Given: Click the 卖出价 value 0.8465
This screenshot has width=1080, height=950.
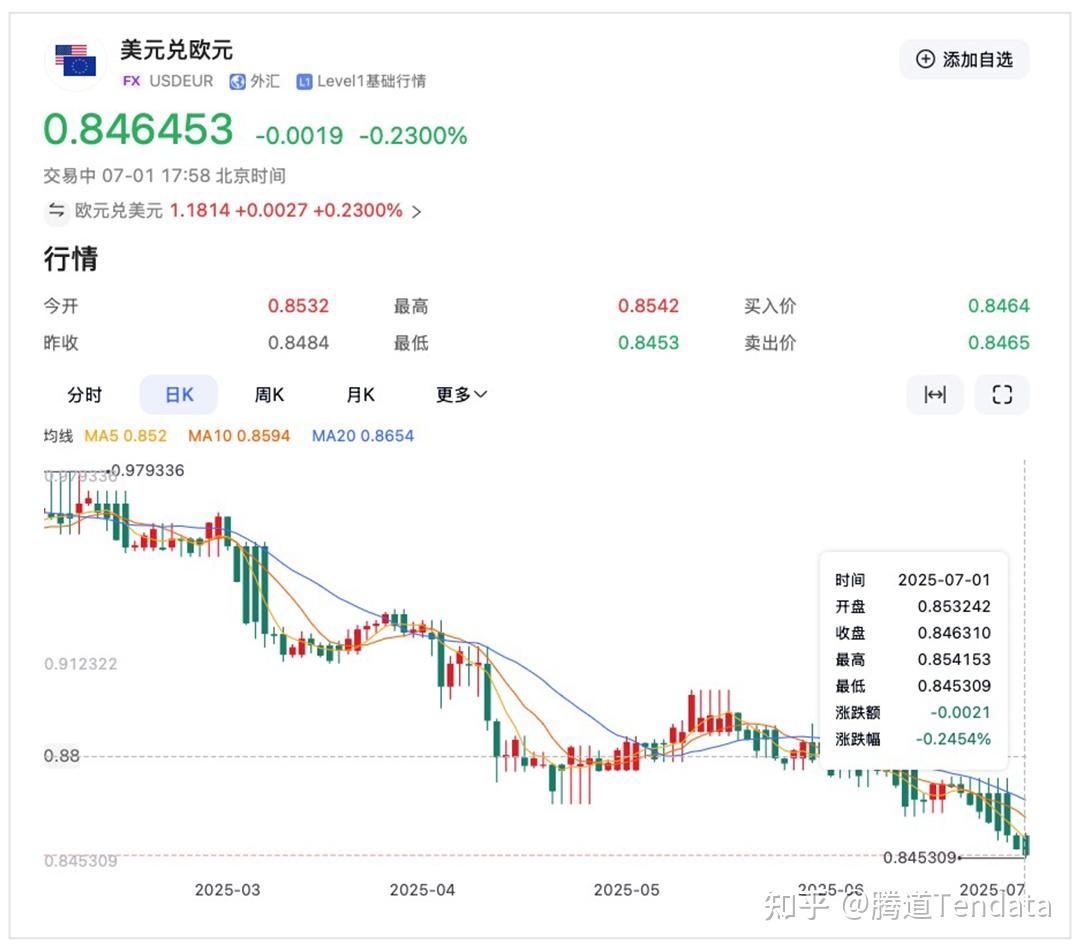Looking at the screenshot, I should (x=999, y=343).
